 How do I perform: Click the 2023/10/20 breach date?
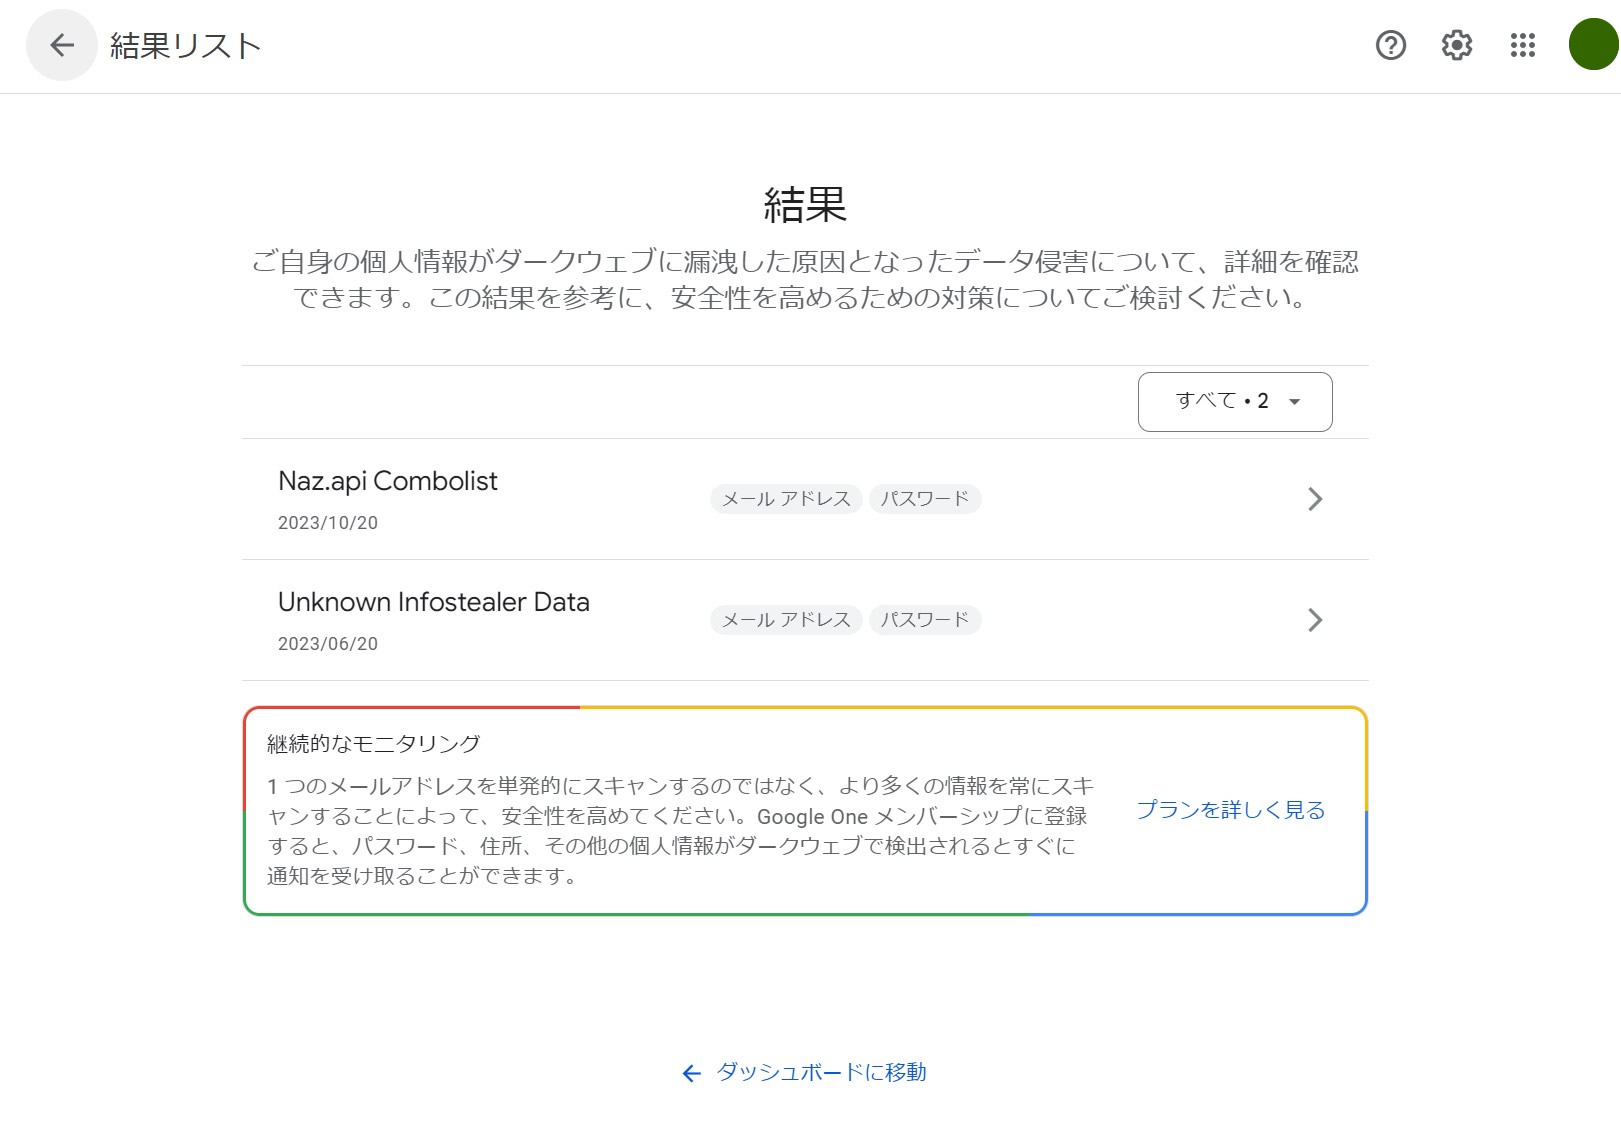(x=328, y=523)
